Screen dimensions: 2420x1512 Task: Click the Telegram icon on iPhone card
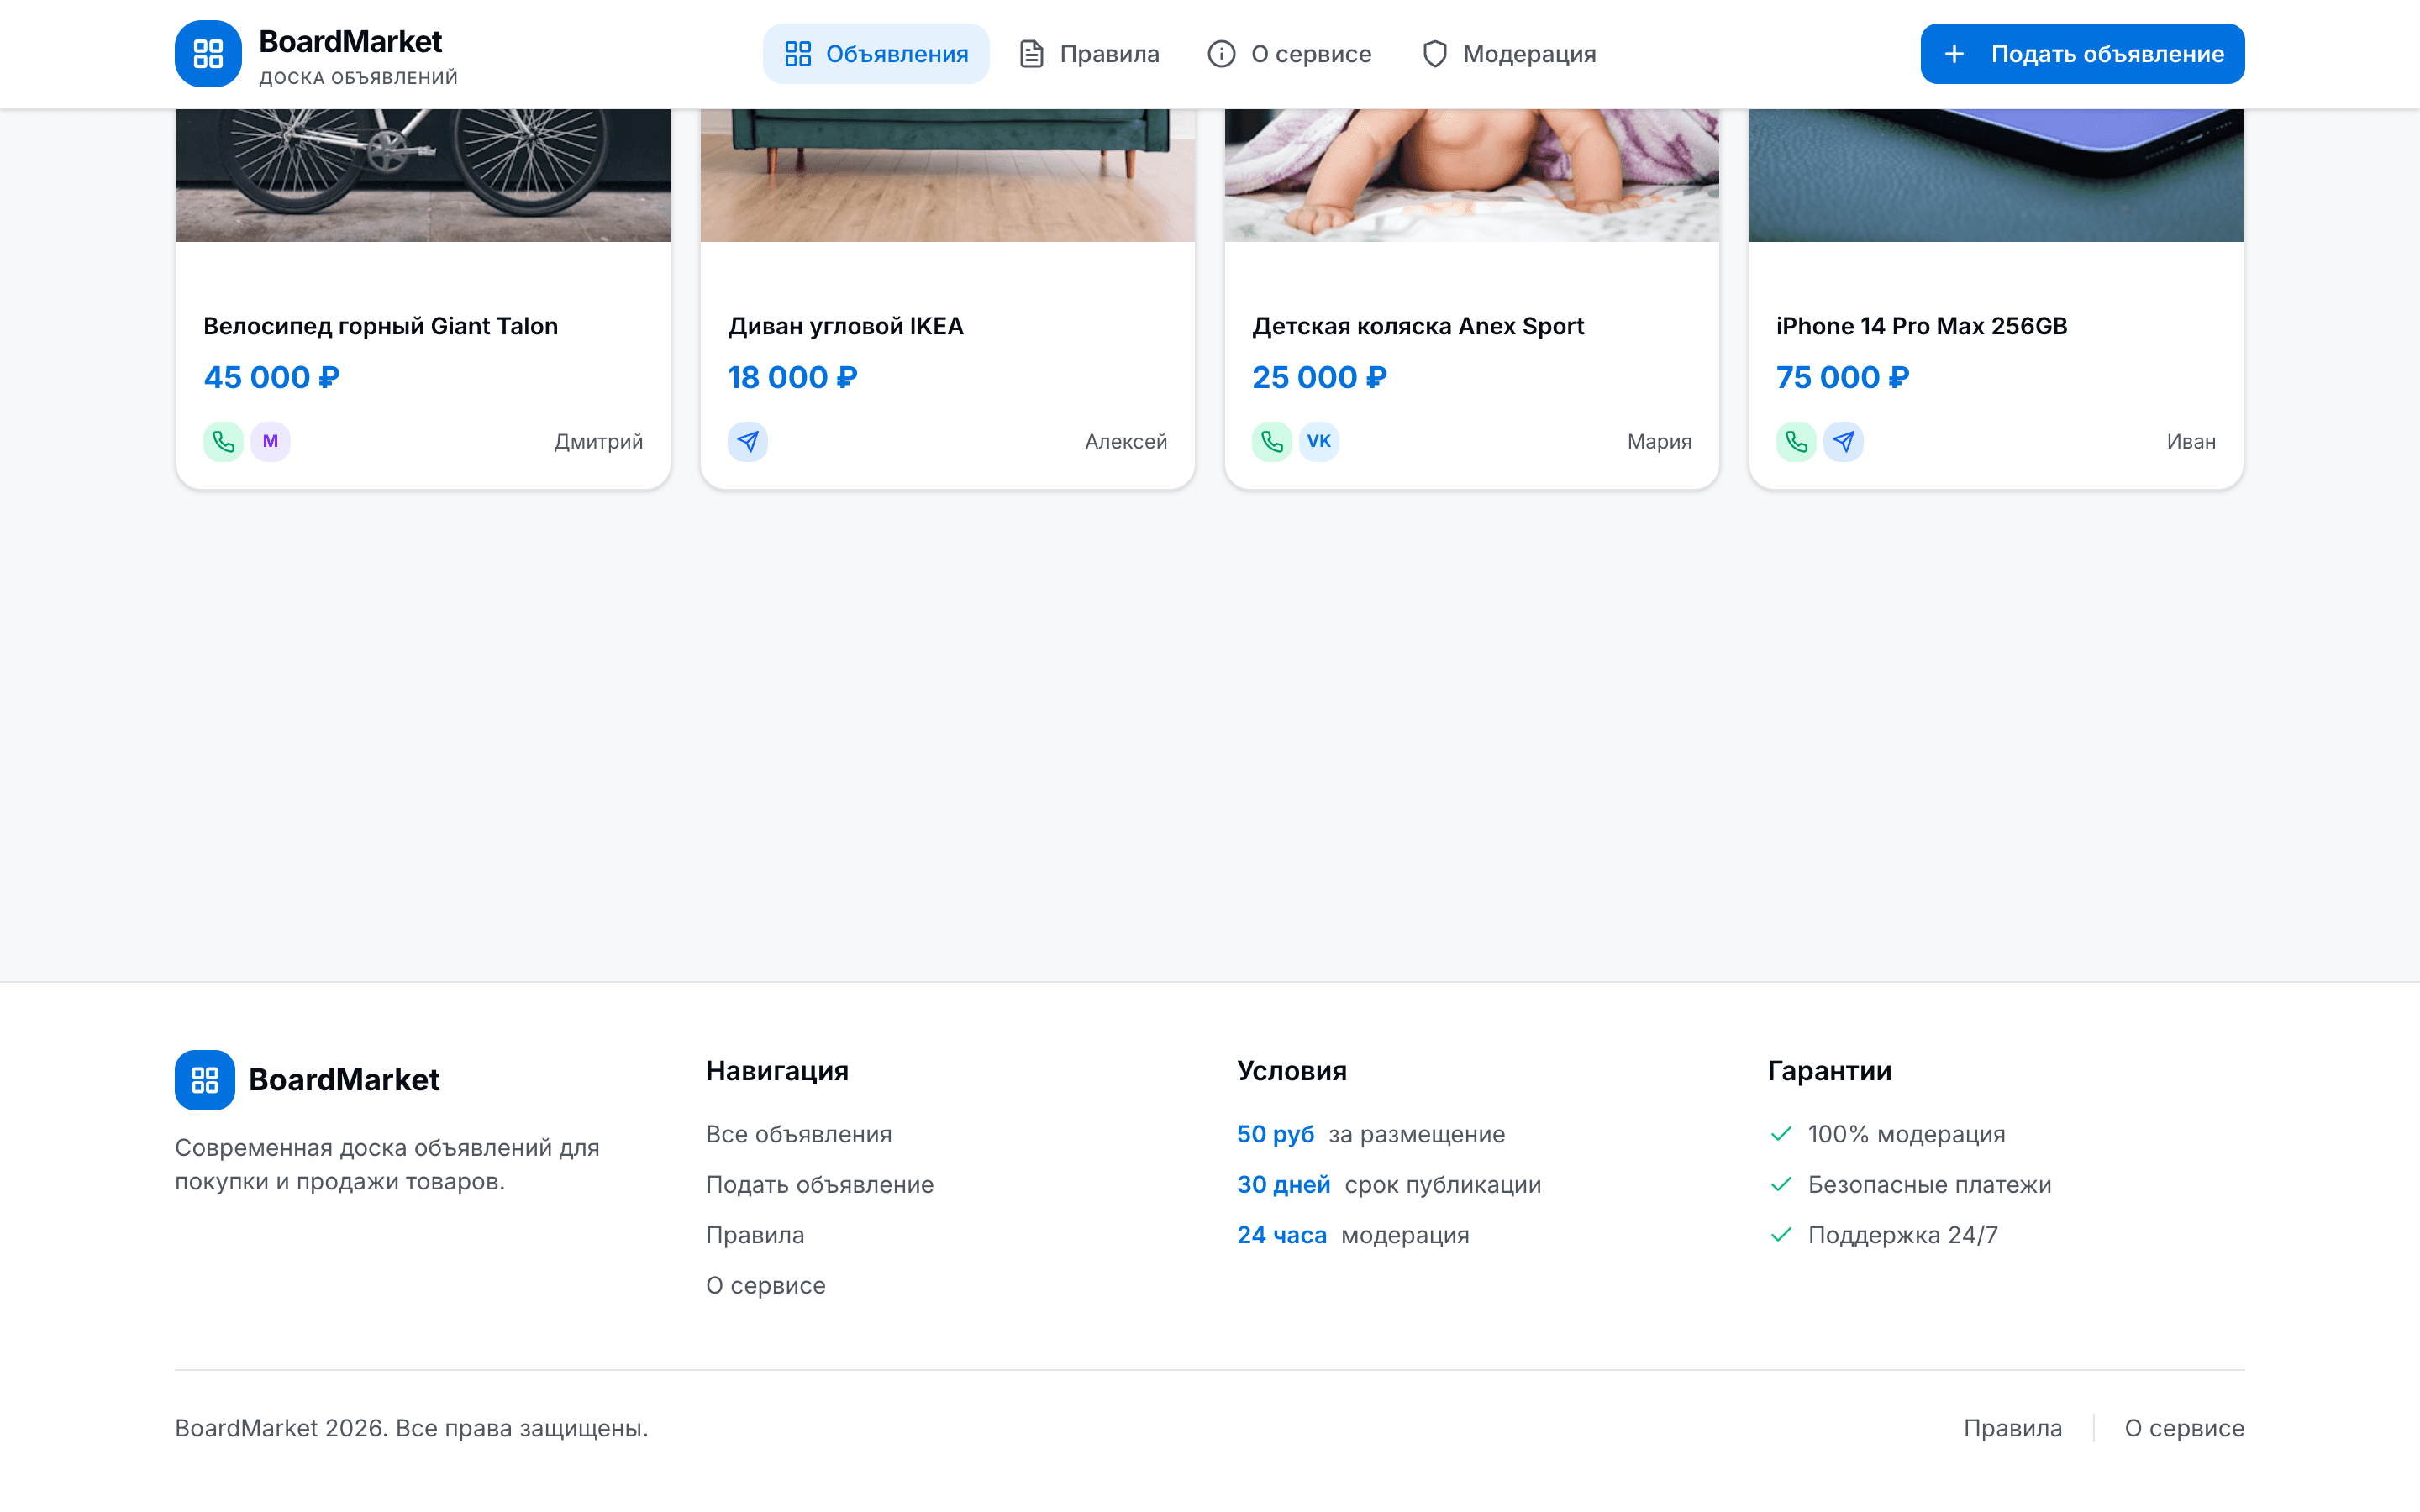(1843, 441)
